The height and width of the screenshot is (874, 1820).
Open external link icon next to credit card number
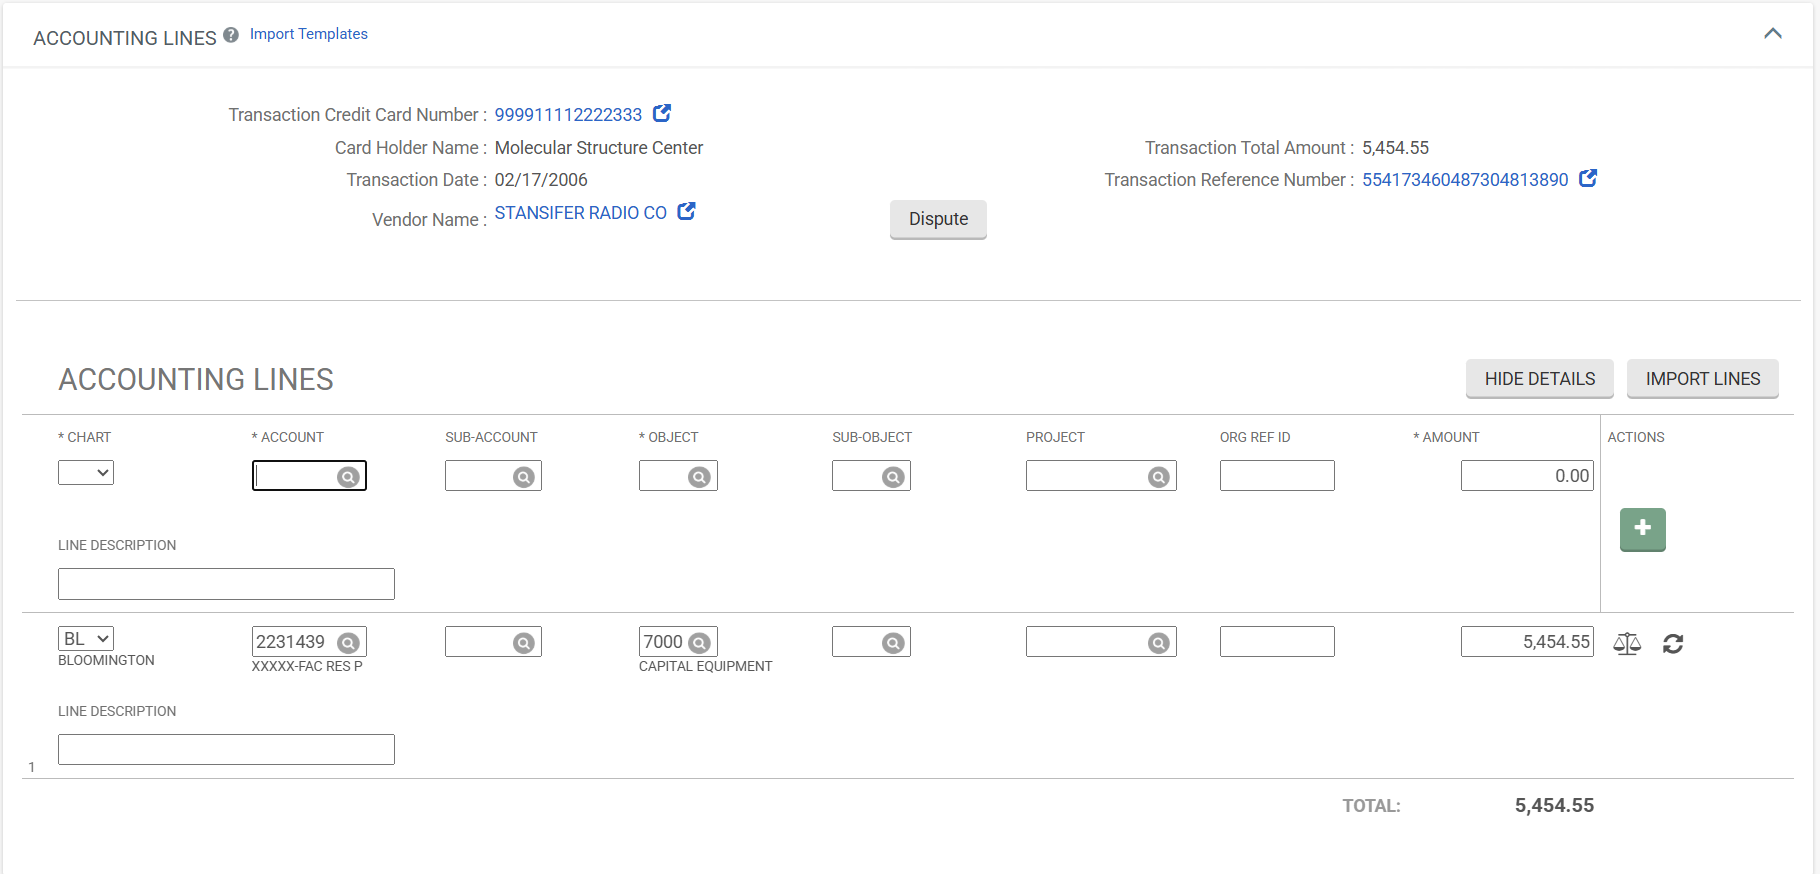[662, 113]
